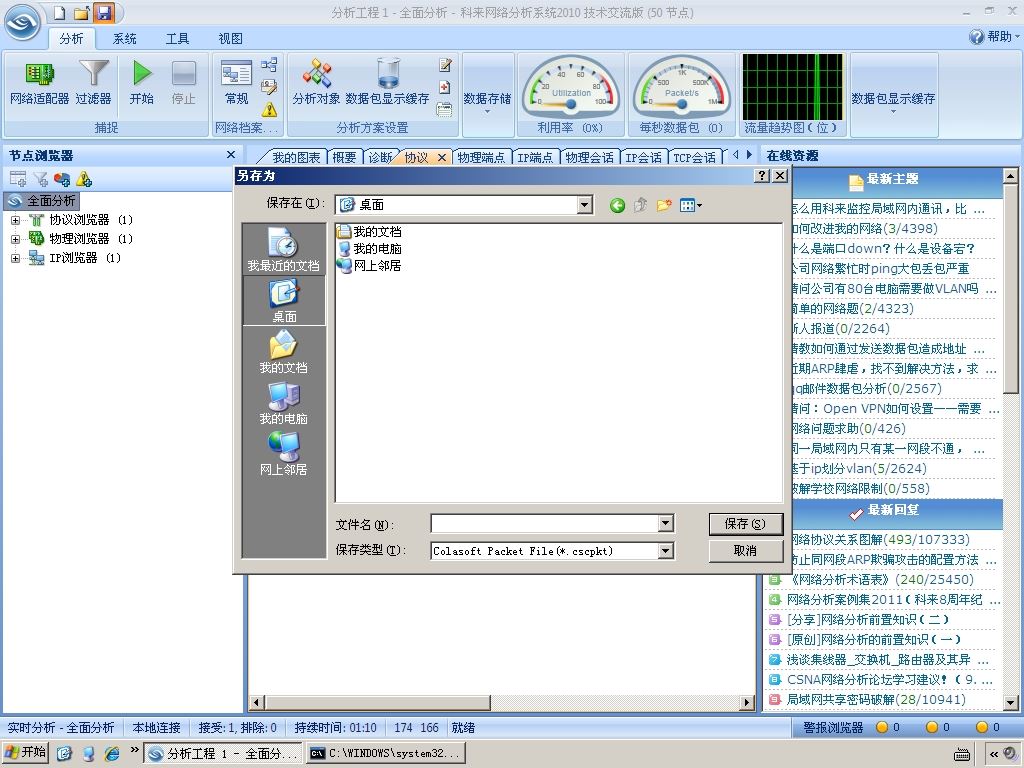The height and width of the screenshot is (768, 1024).
Task: Click the Windows 开始 start button
Action: [25, 752]
